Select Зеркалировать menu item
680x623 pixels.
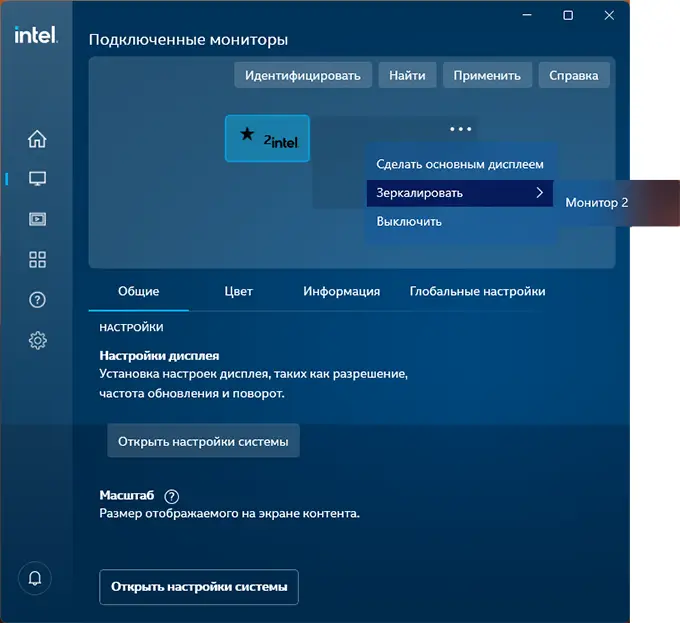tap(460, 193)
